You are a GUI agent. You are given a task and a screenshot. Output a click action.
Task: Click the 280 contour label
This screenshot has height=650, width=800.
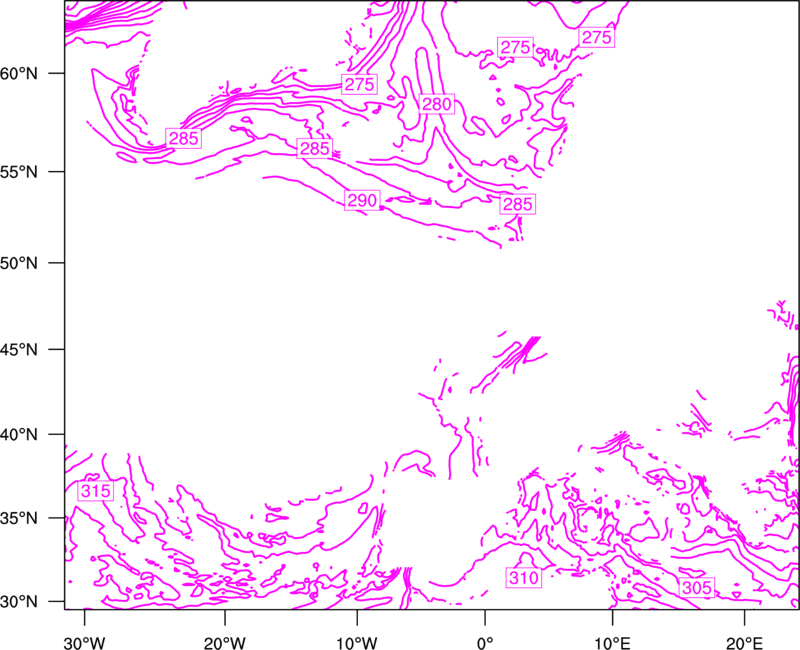437,104
